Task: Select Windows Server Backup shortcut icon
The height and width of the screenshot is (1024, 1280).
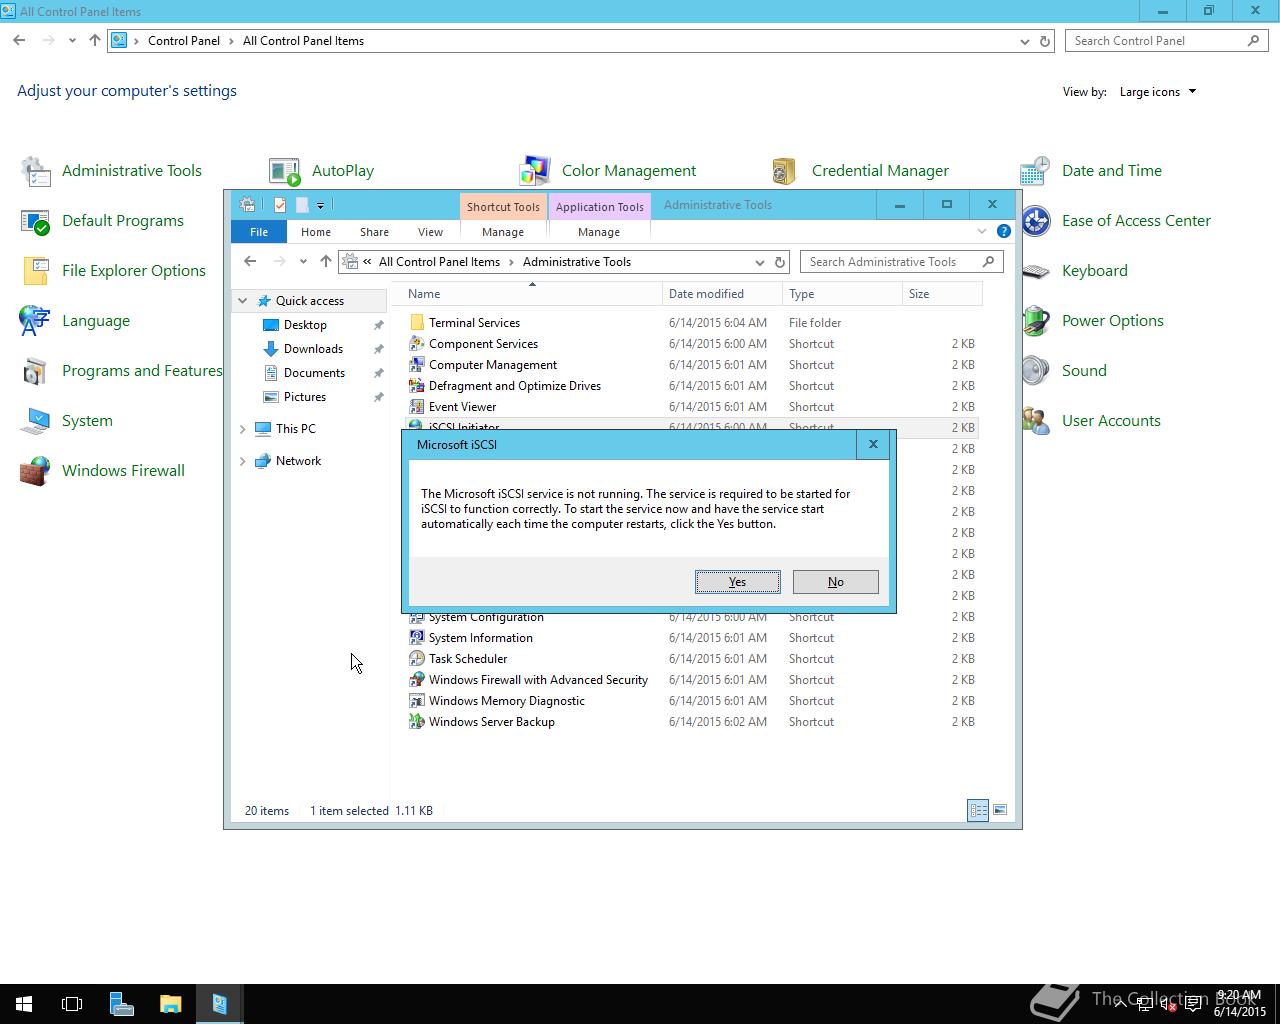Action: coord(417,722)
